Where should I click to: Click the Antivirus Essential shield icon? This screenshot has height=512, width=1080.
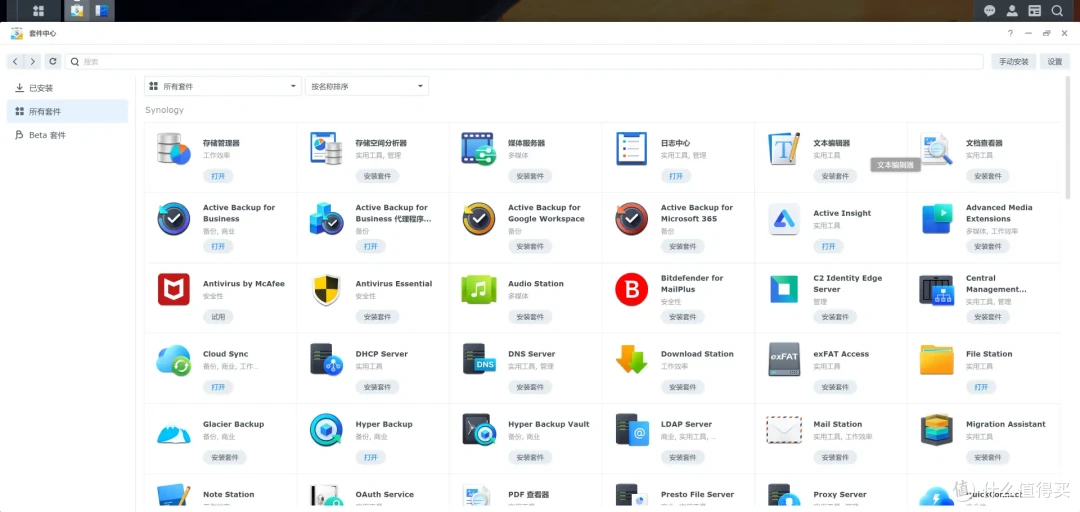coord(326,289)
